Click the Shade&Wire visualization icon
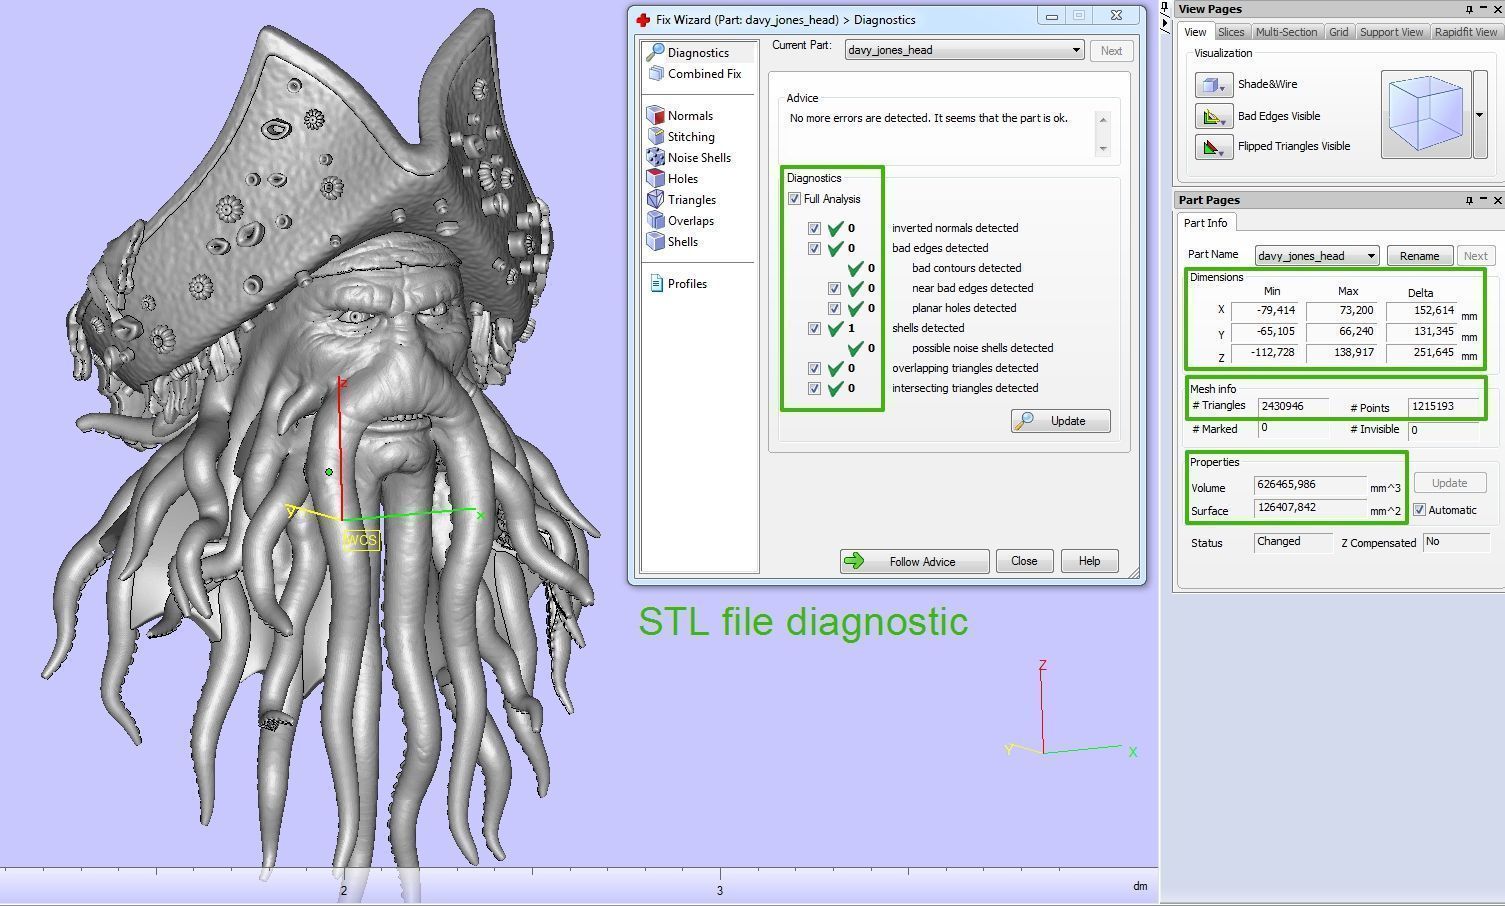 pos(1214,85)
